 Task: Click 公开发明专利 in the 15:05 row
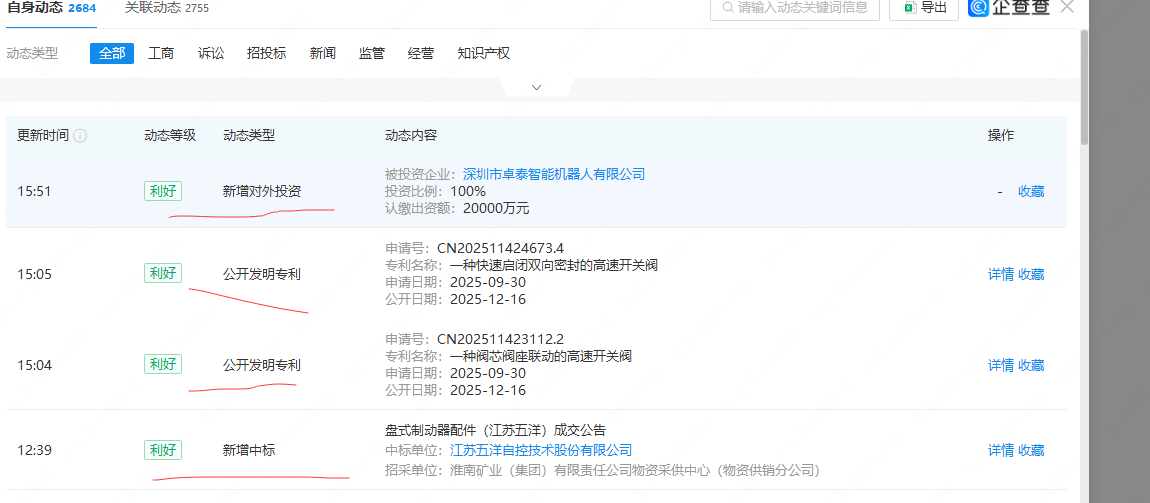pos(262,274)
